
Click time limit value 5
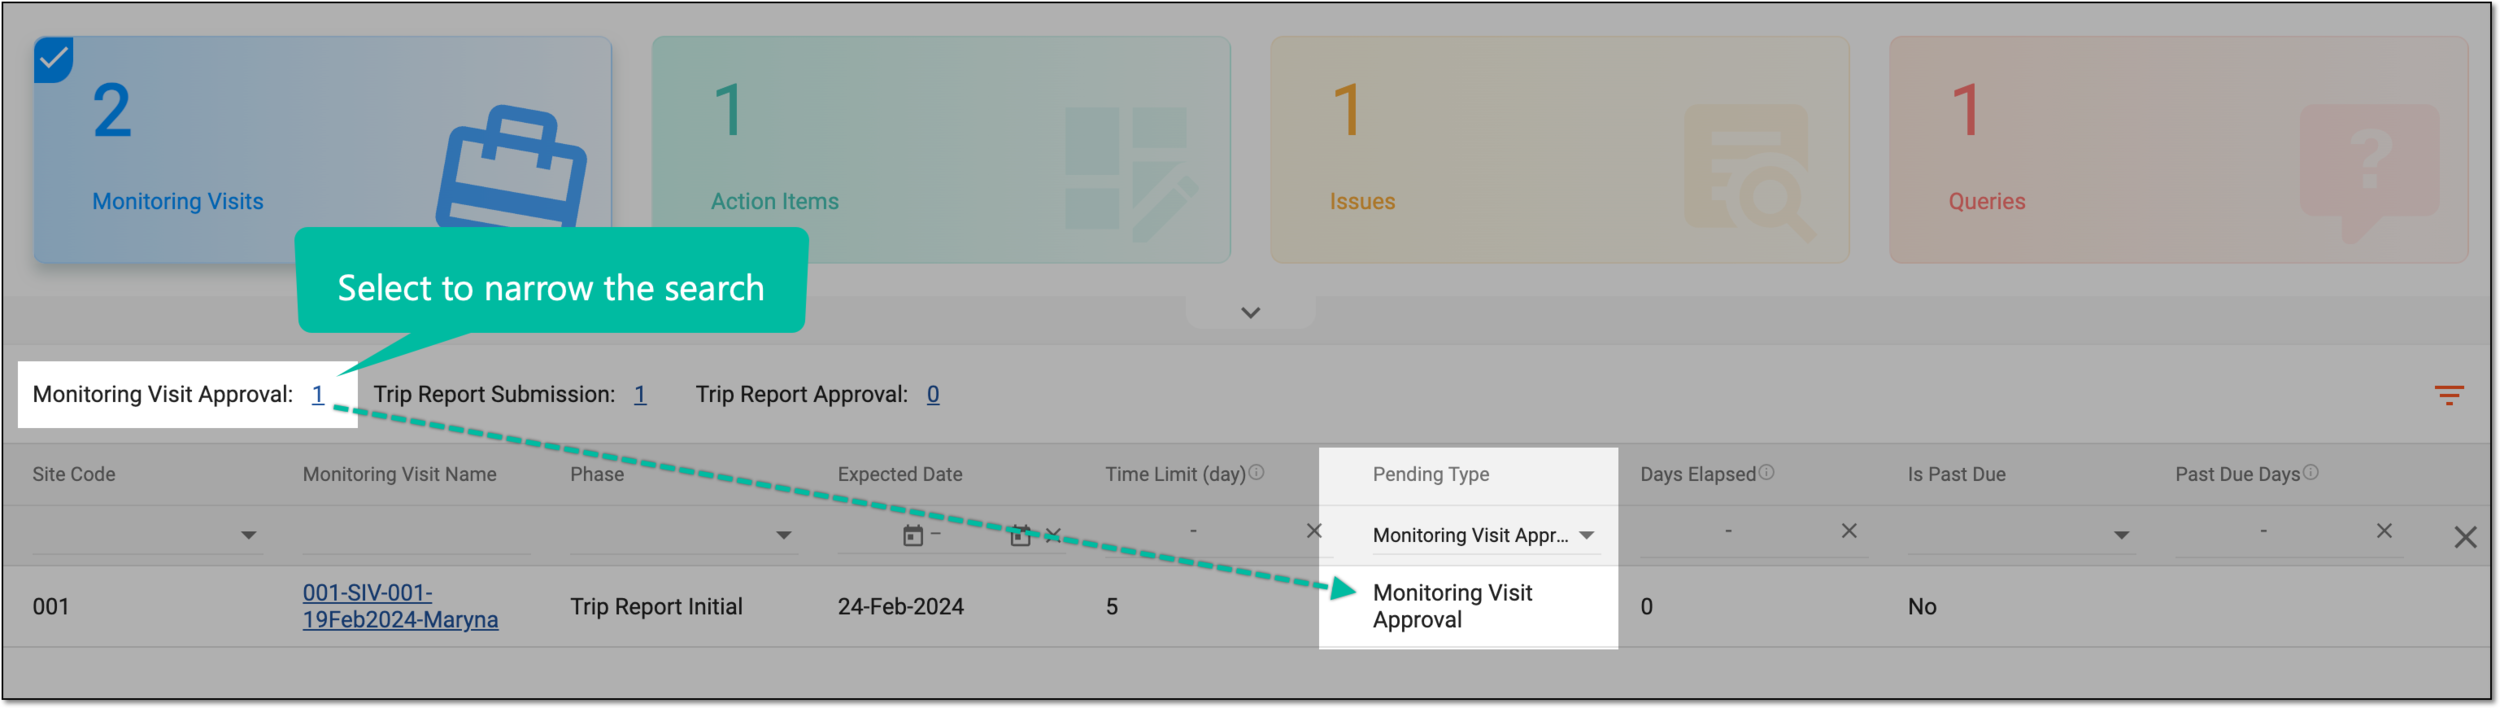click(x=1111, y=607)
